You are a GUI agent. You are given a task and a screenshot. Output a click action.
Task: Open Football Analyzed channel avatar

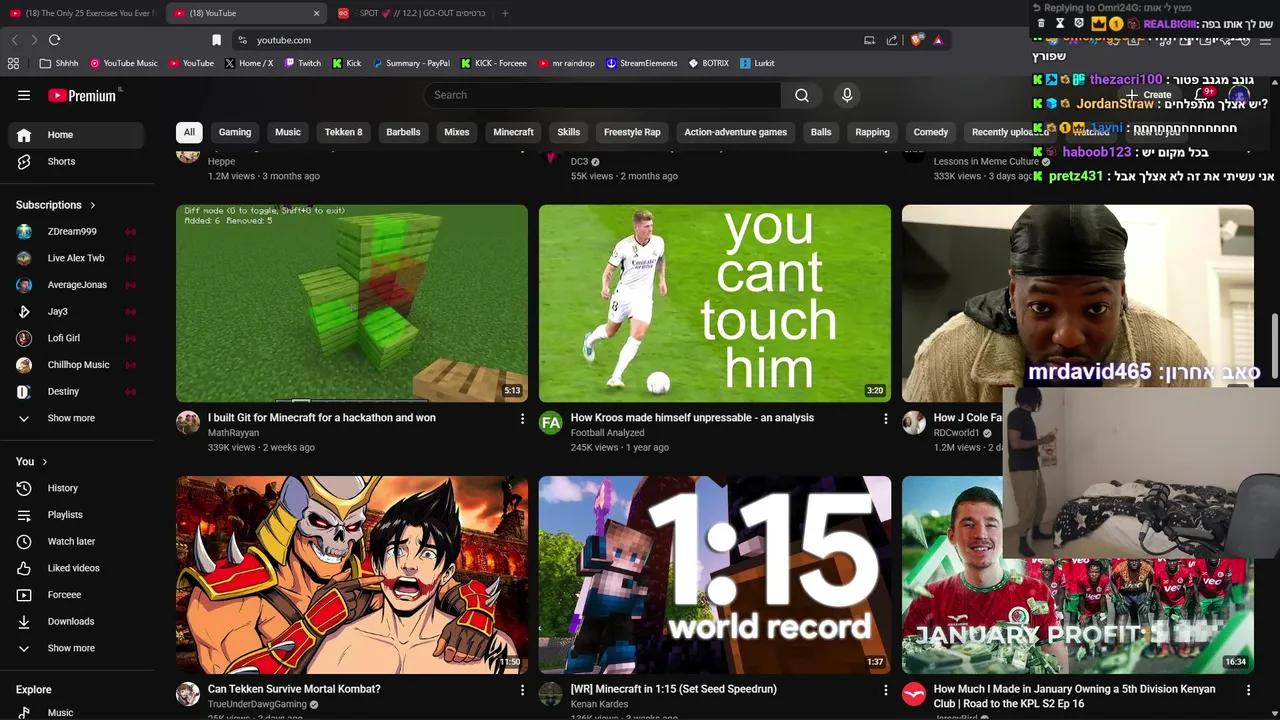click(551, 422)
